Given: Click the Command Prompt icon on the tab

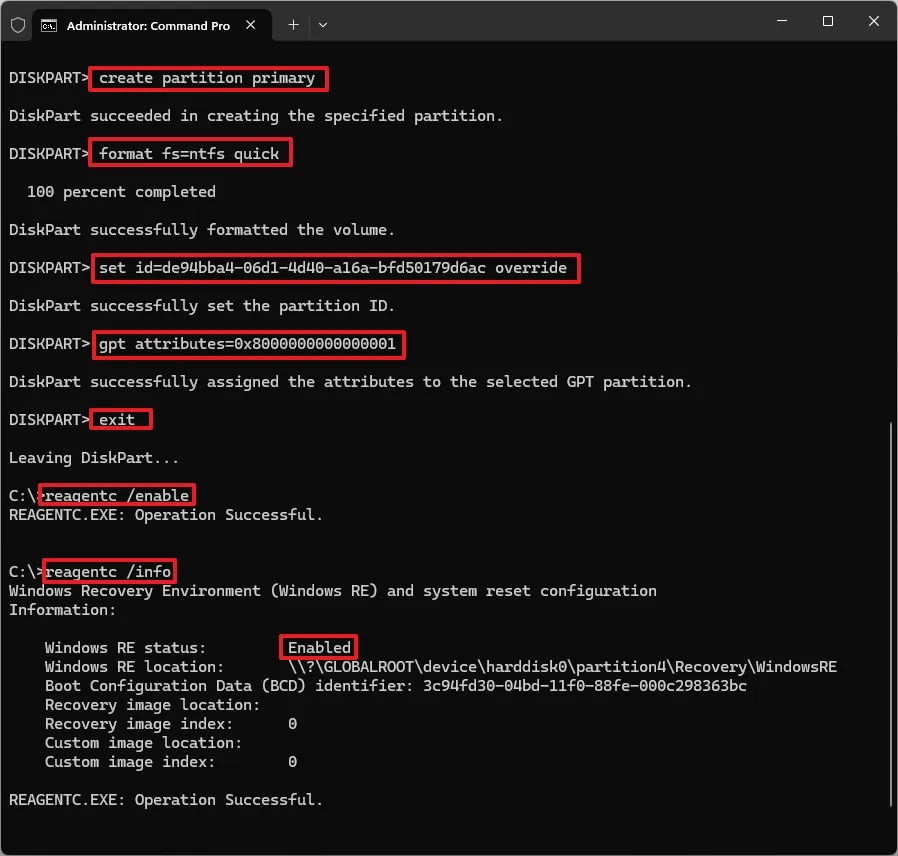Looking at the screenshot, I should tap(50, 25).
